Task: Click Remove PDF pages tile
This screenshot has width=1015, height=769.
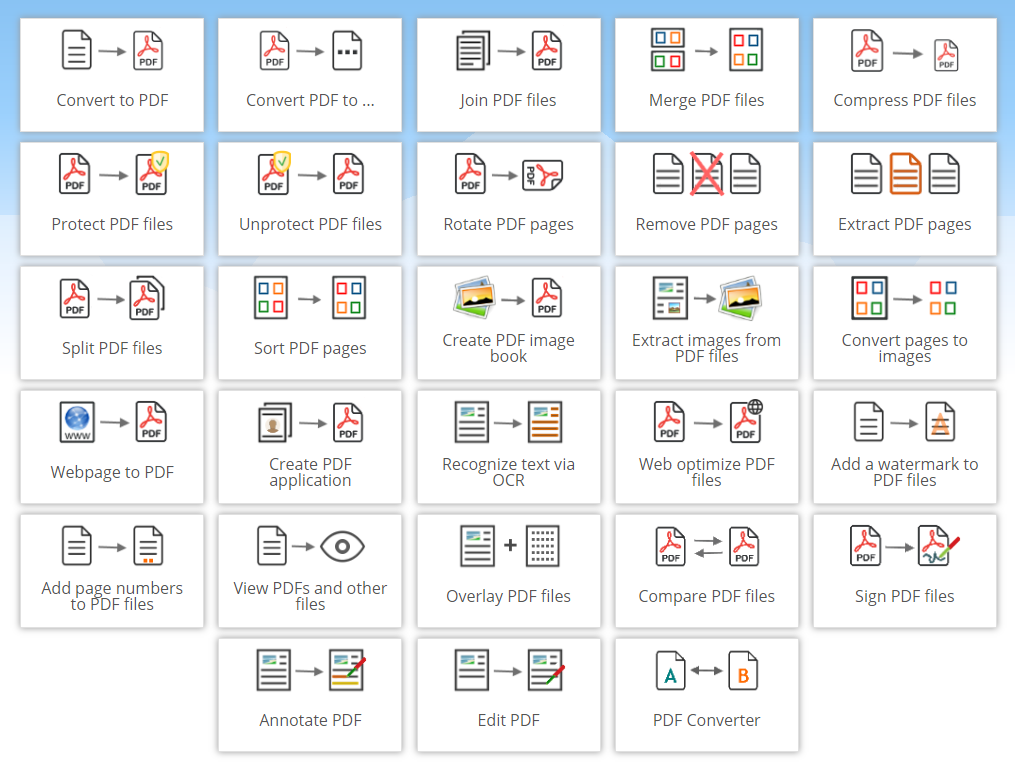Action: [x=707, y=199]
